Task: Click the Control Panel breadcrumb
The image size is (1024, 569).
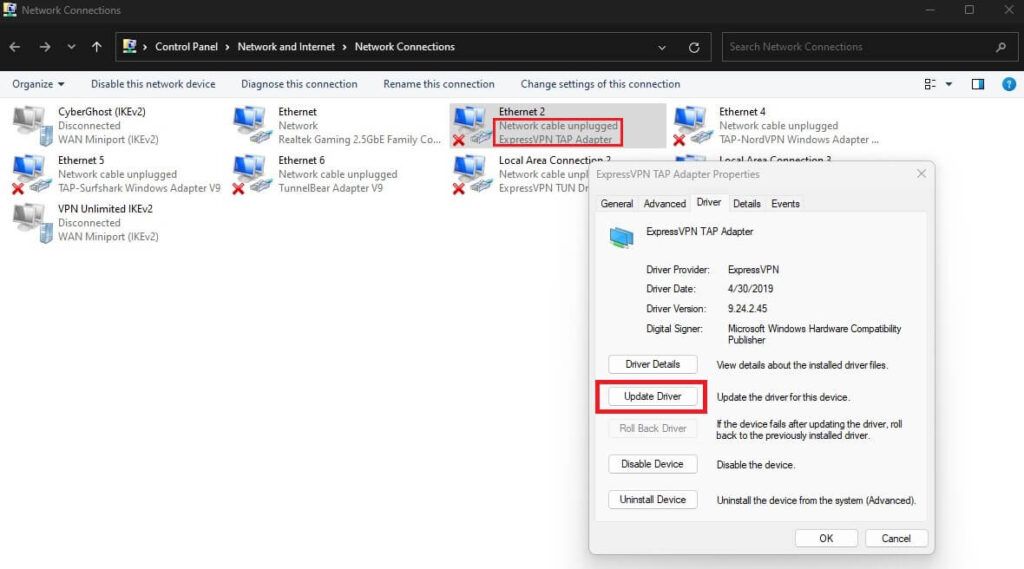Action: [186, 47]
